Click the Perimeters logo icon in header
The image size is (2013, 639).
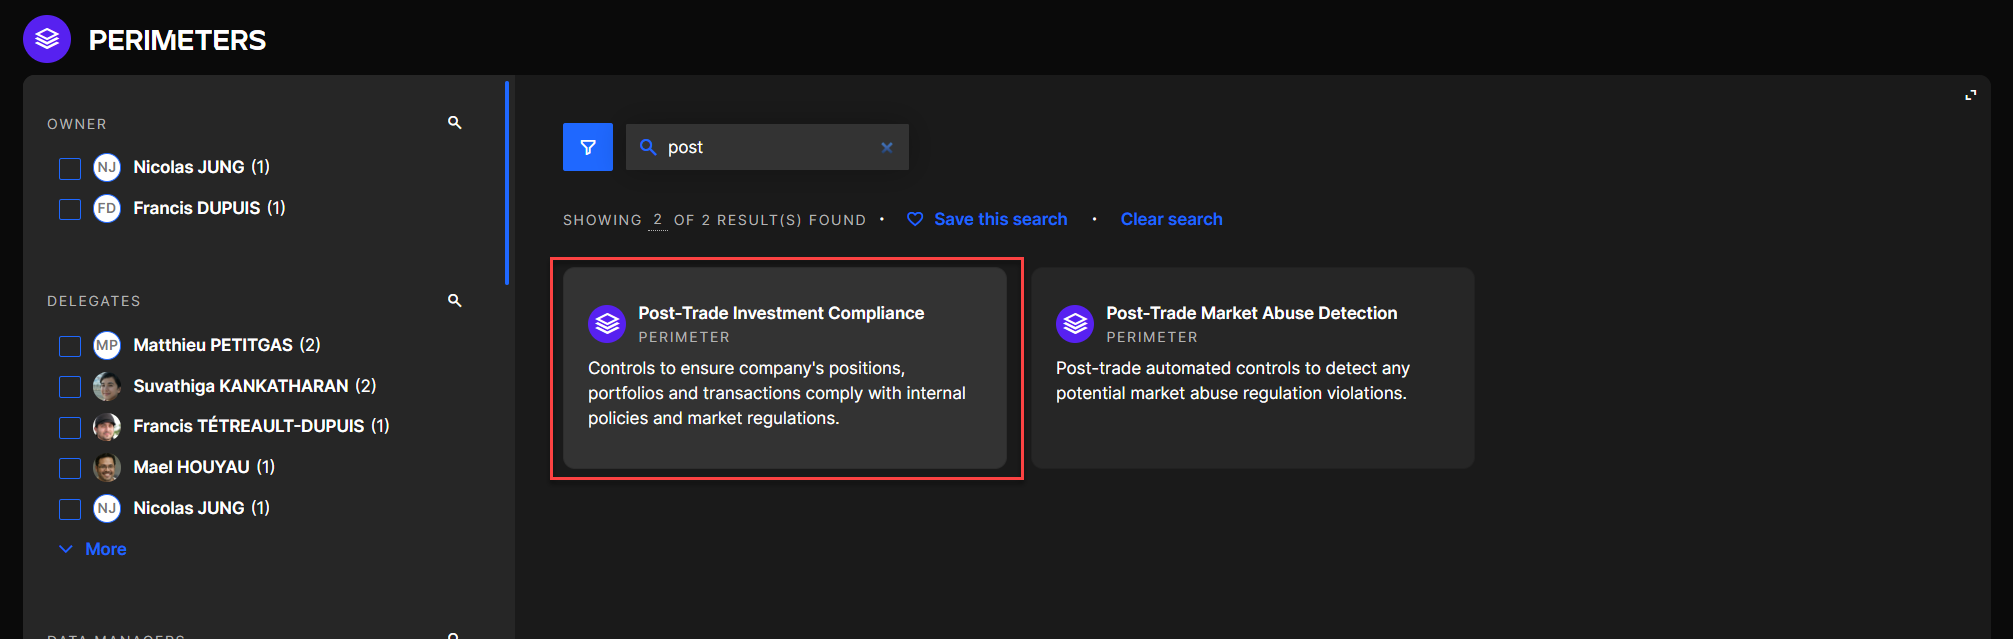coord(47,39)
